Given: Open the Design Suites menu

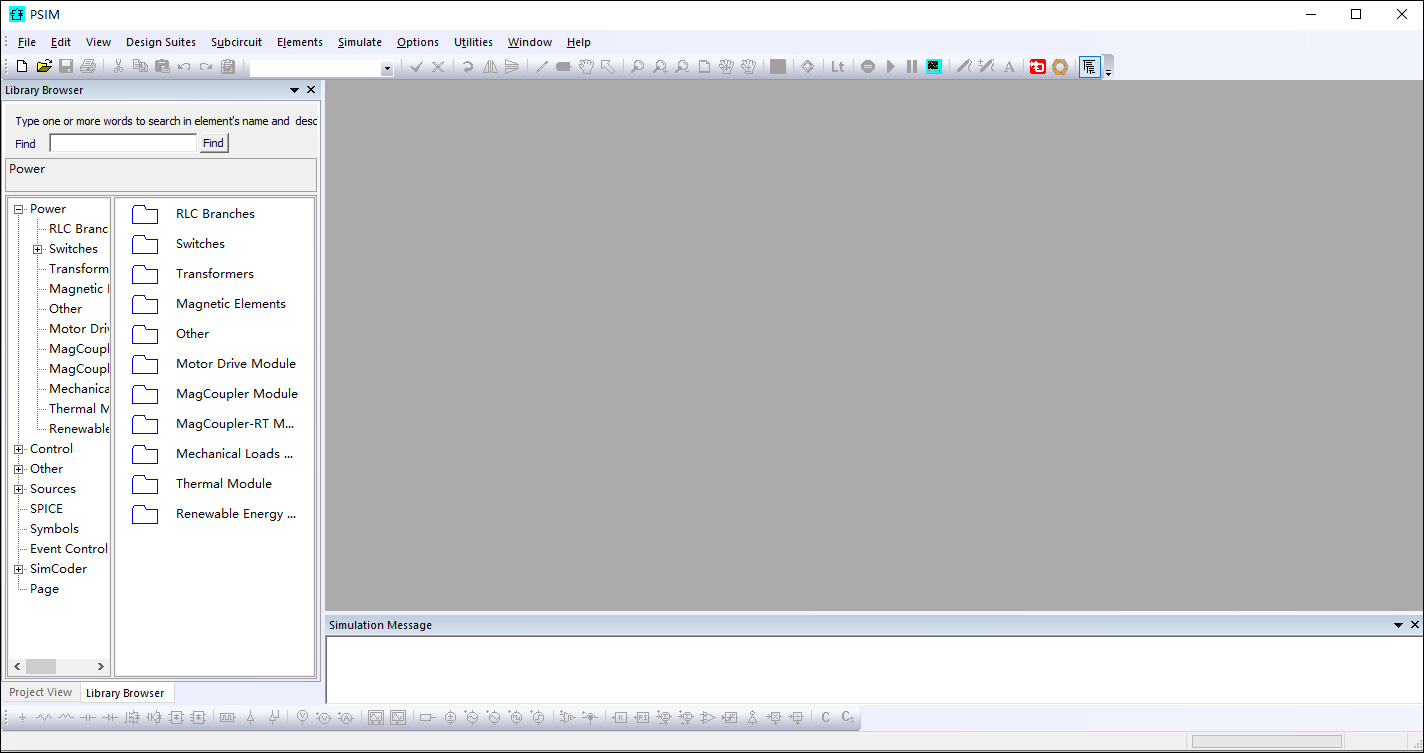Looking at the screenshot, I should tap(161, 42).
